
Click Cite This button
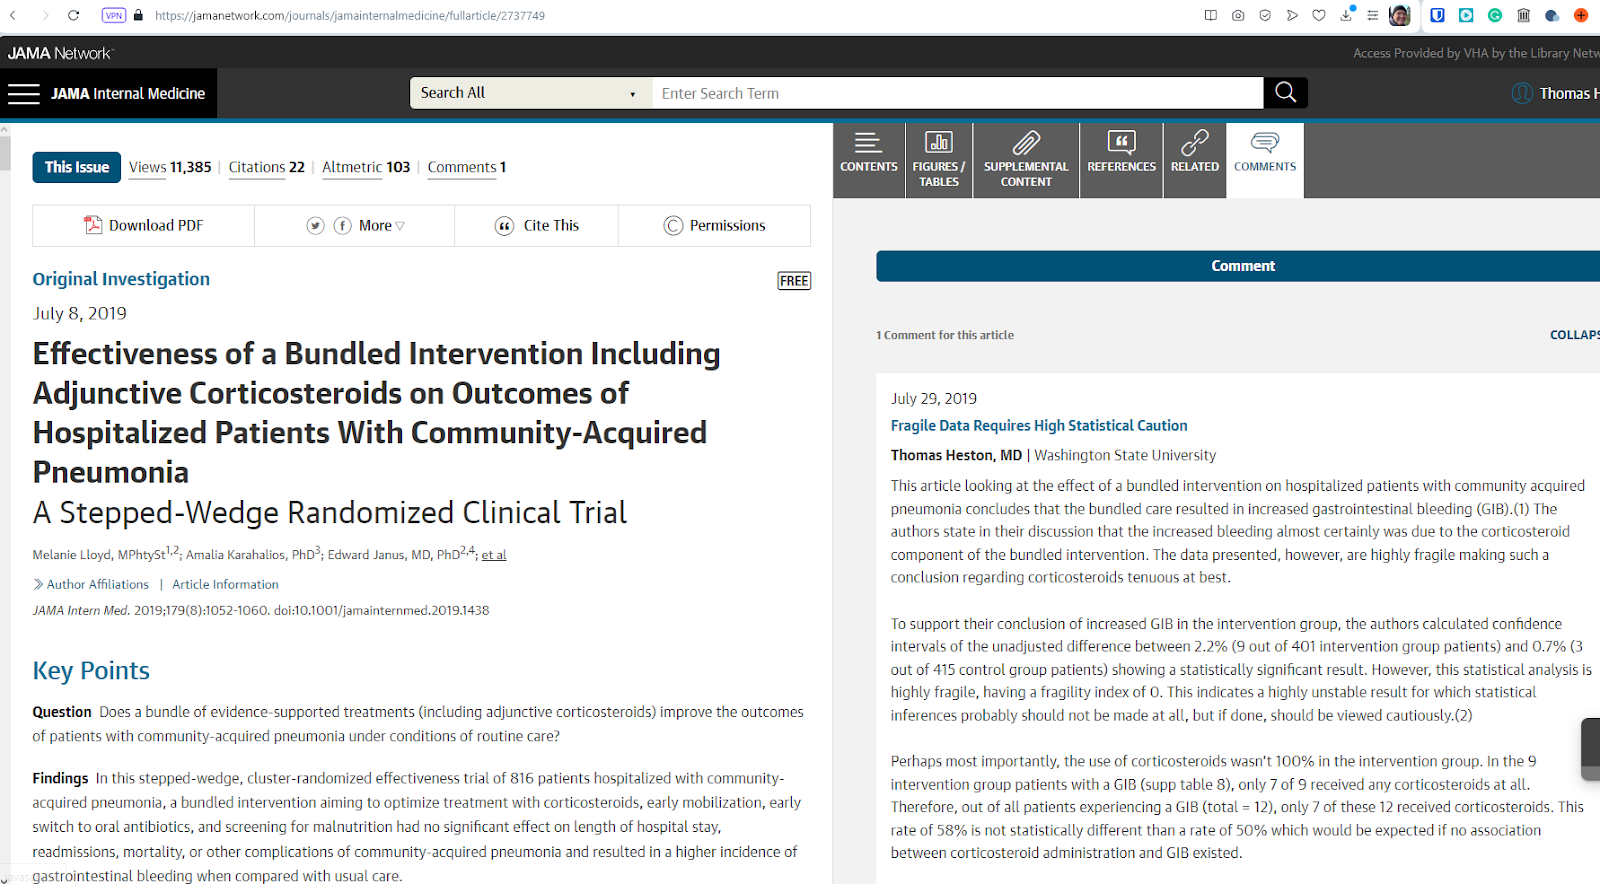(537, 226)
